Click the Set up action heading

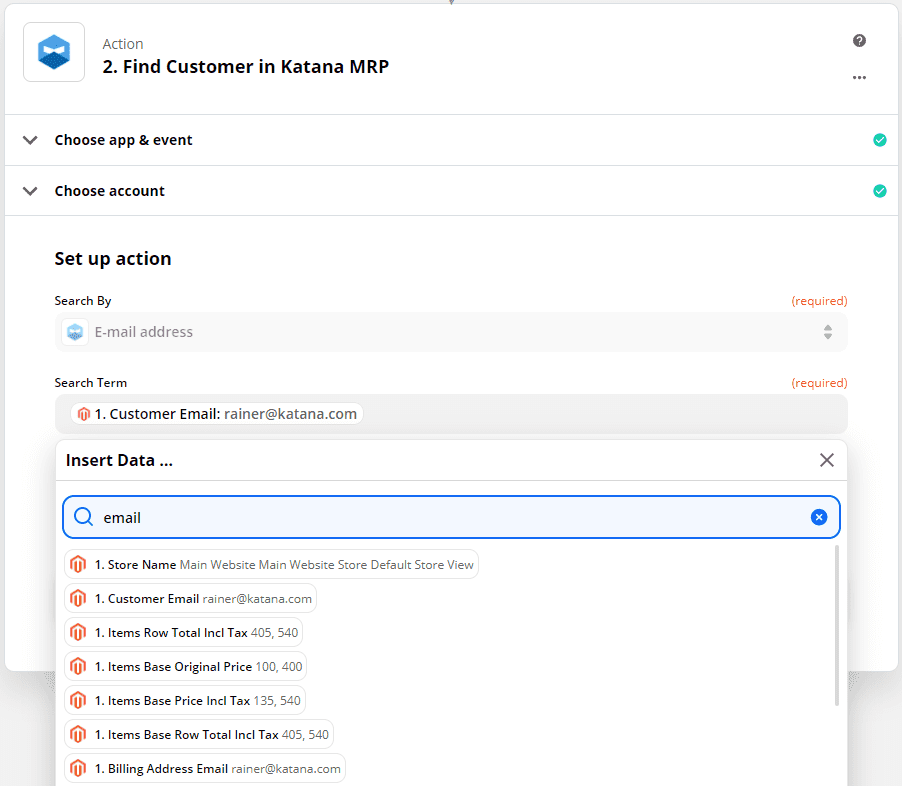point(113,258)
